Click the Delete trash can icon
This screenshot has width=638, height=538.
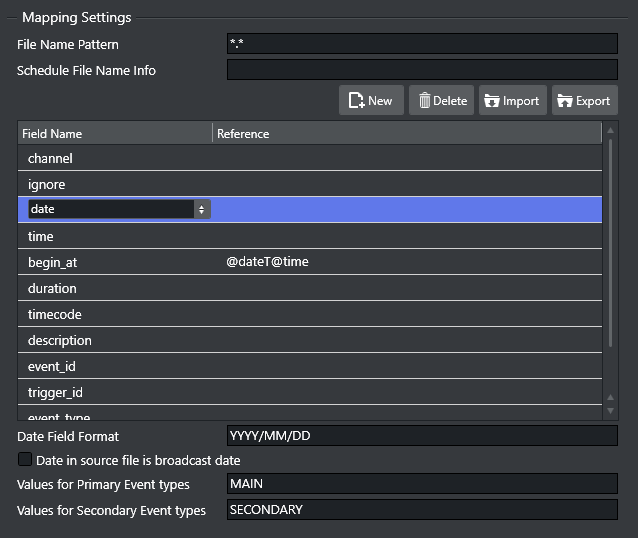coord(425,101)
